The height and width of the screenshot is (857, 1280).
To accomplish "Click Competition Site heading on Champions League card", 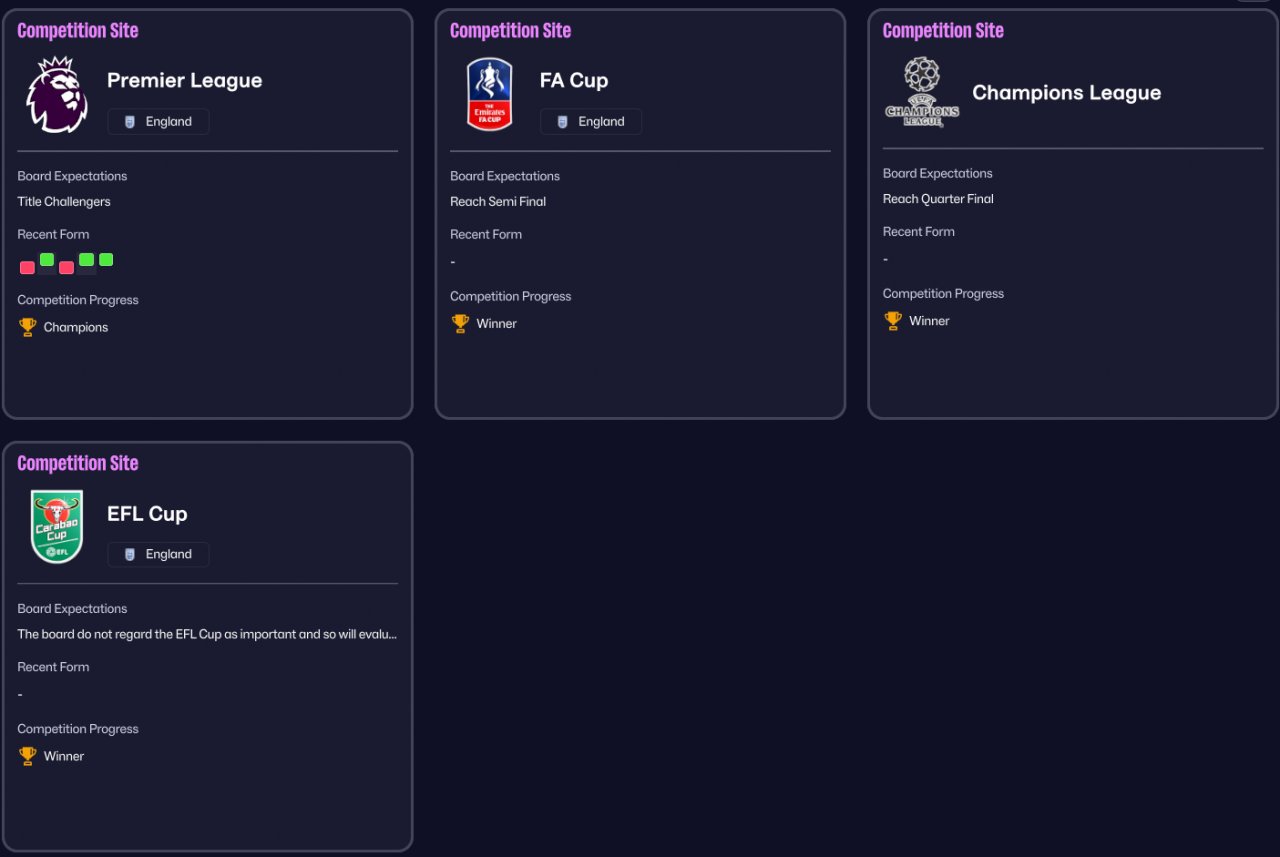I will [x=942, y=31].
